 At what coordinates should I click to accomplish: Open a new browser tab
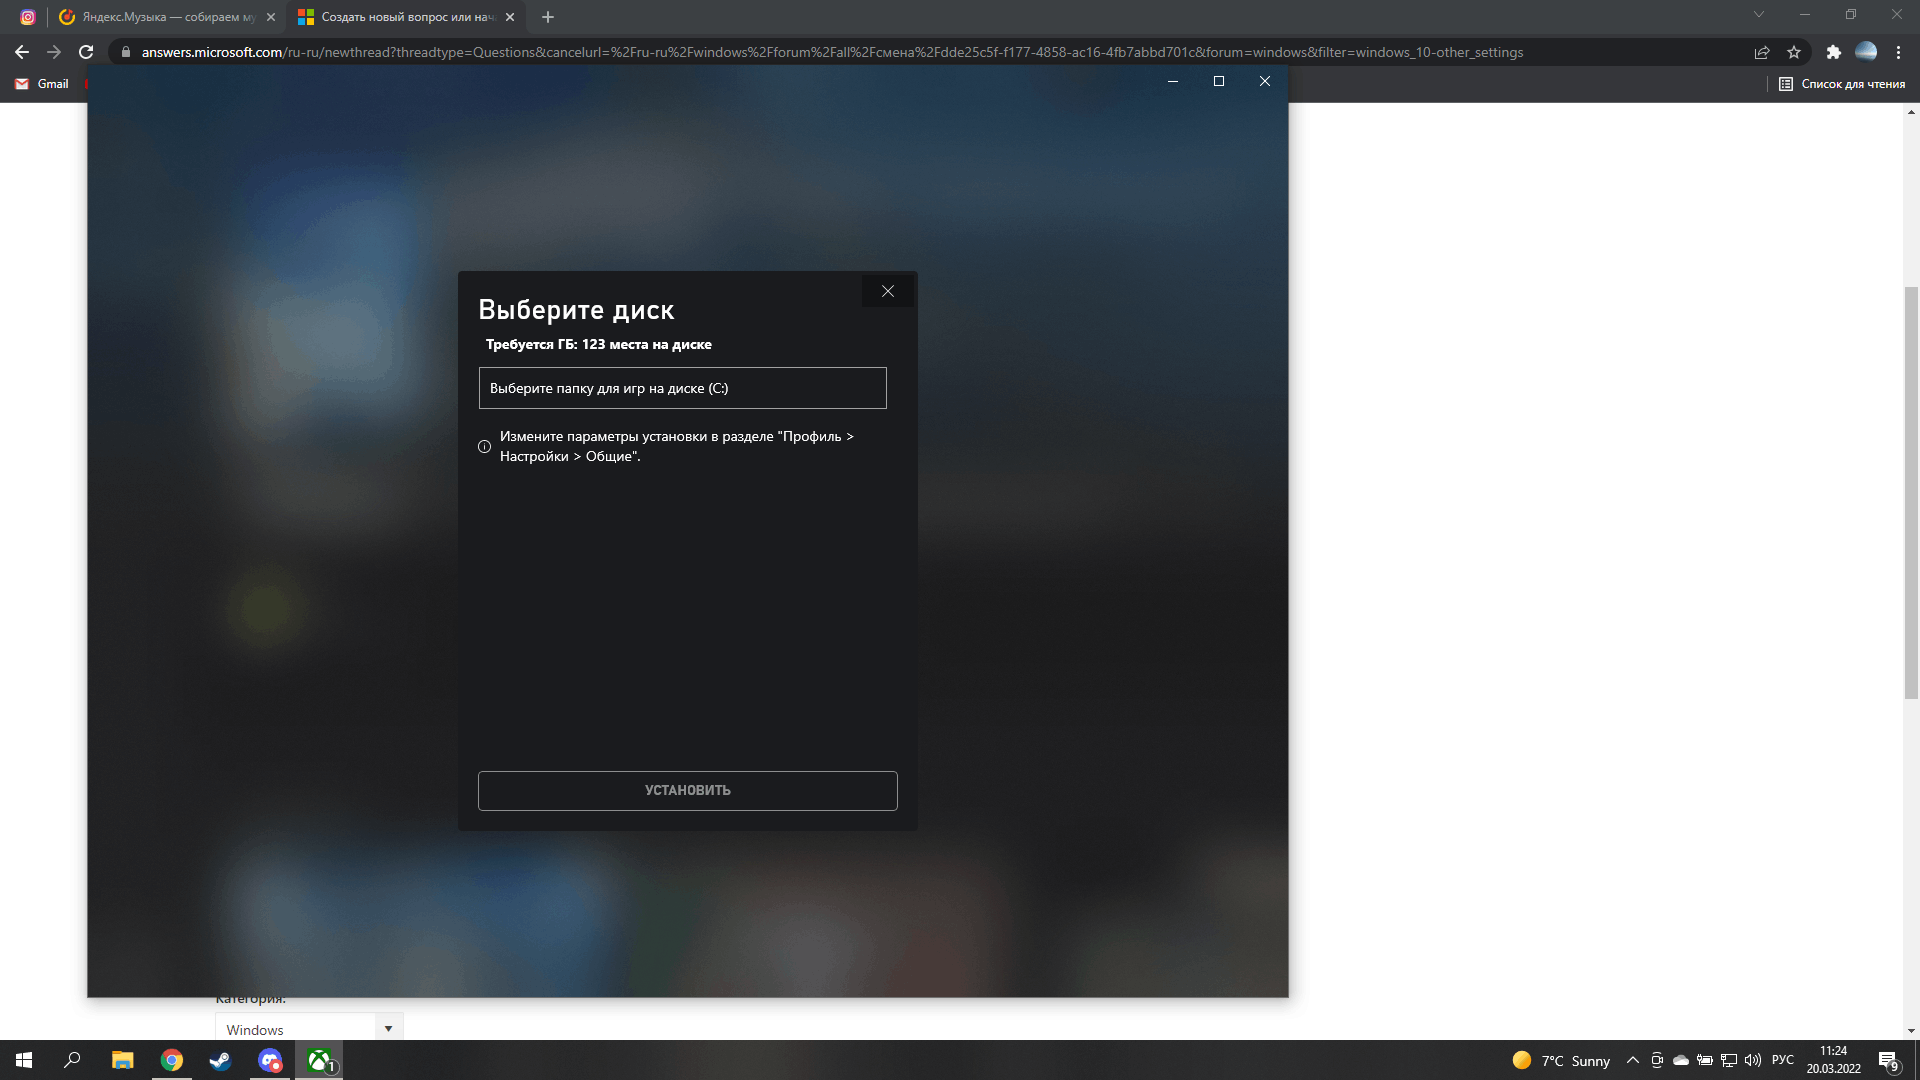click(547, 17)
